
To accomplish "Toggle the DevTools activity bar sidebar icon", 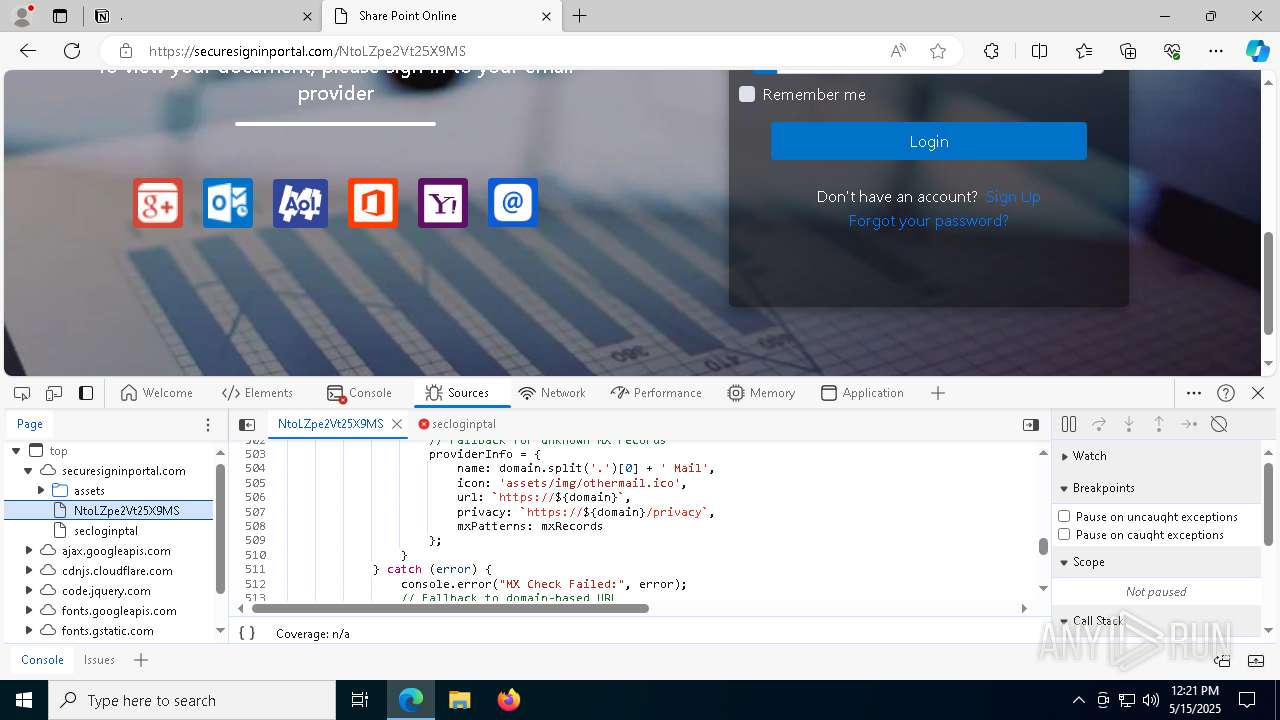I will (x=86, y=393).
